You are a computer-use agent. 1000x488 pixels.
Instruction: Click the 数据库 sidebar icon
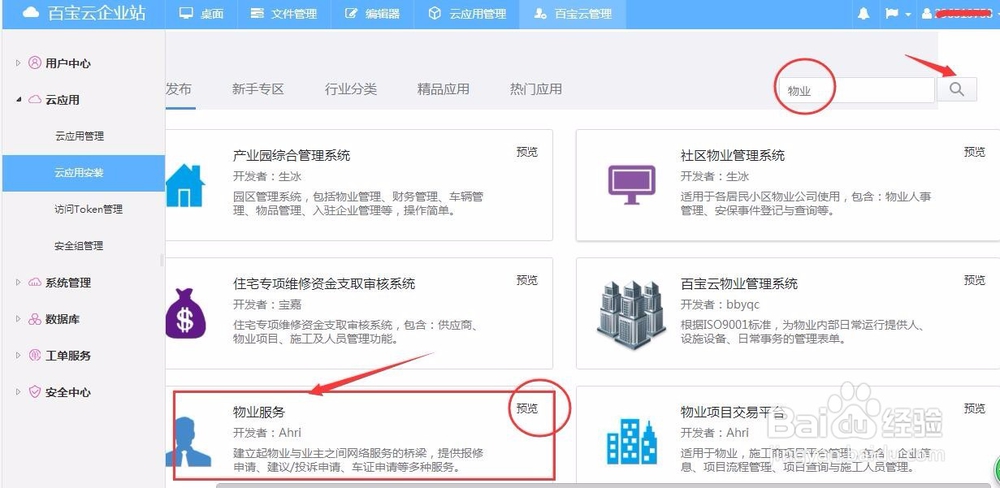pos(34,319)
